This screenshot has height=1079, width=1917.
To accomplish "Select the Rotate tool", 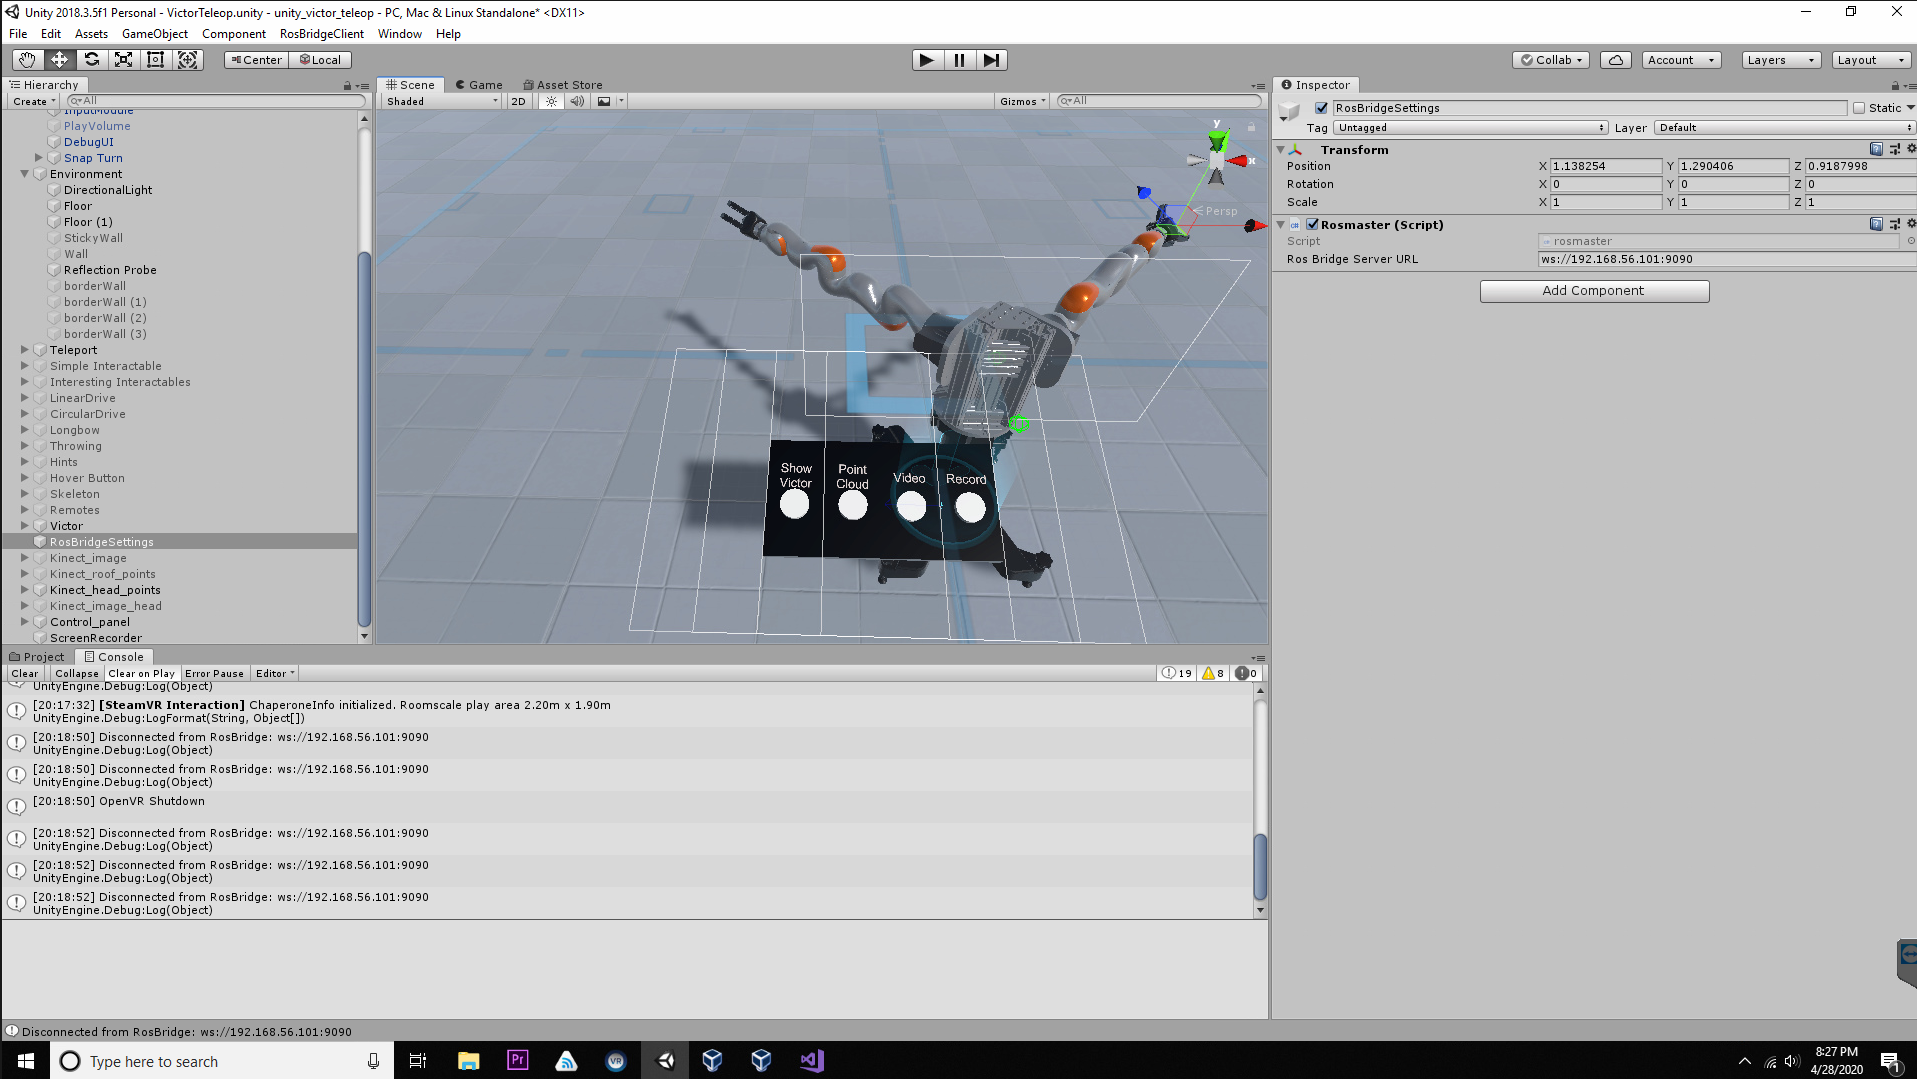I will [x=91, y=60].
